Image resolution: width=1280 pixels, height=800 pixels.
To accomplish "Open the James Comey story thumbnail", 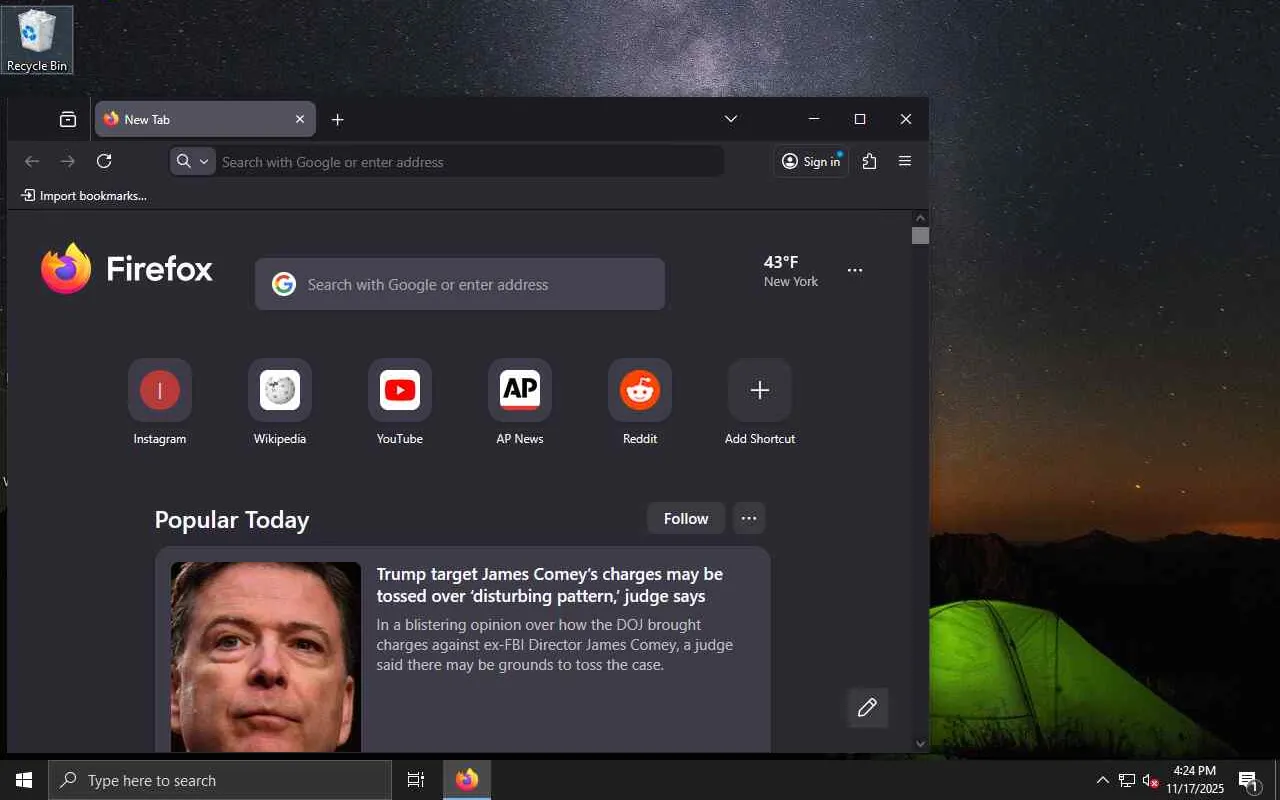I will pyautogui.click(x=266, y=657).
